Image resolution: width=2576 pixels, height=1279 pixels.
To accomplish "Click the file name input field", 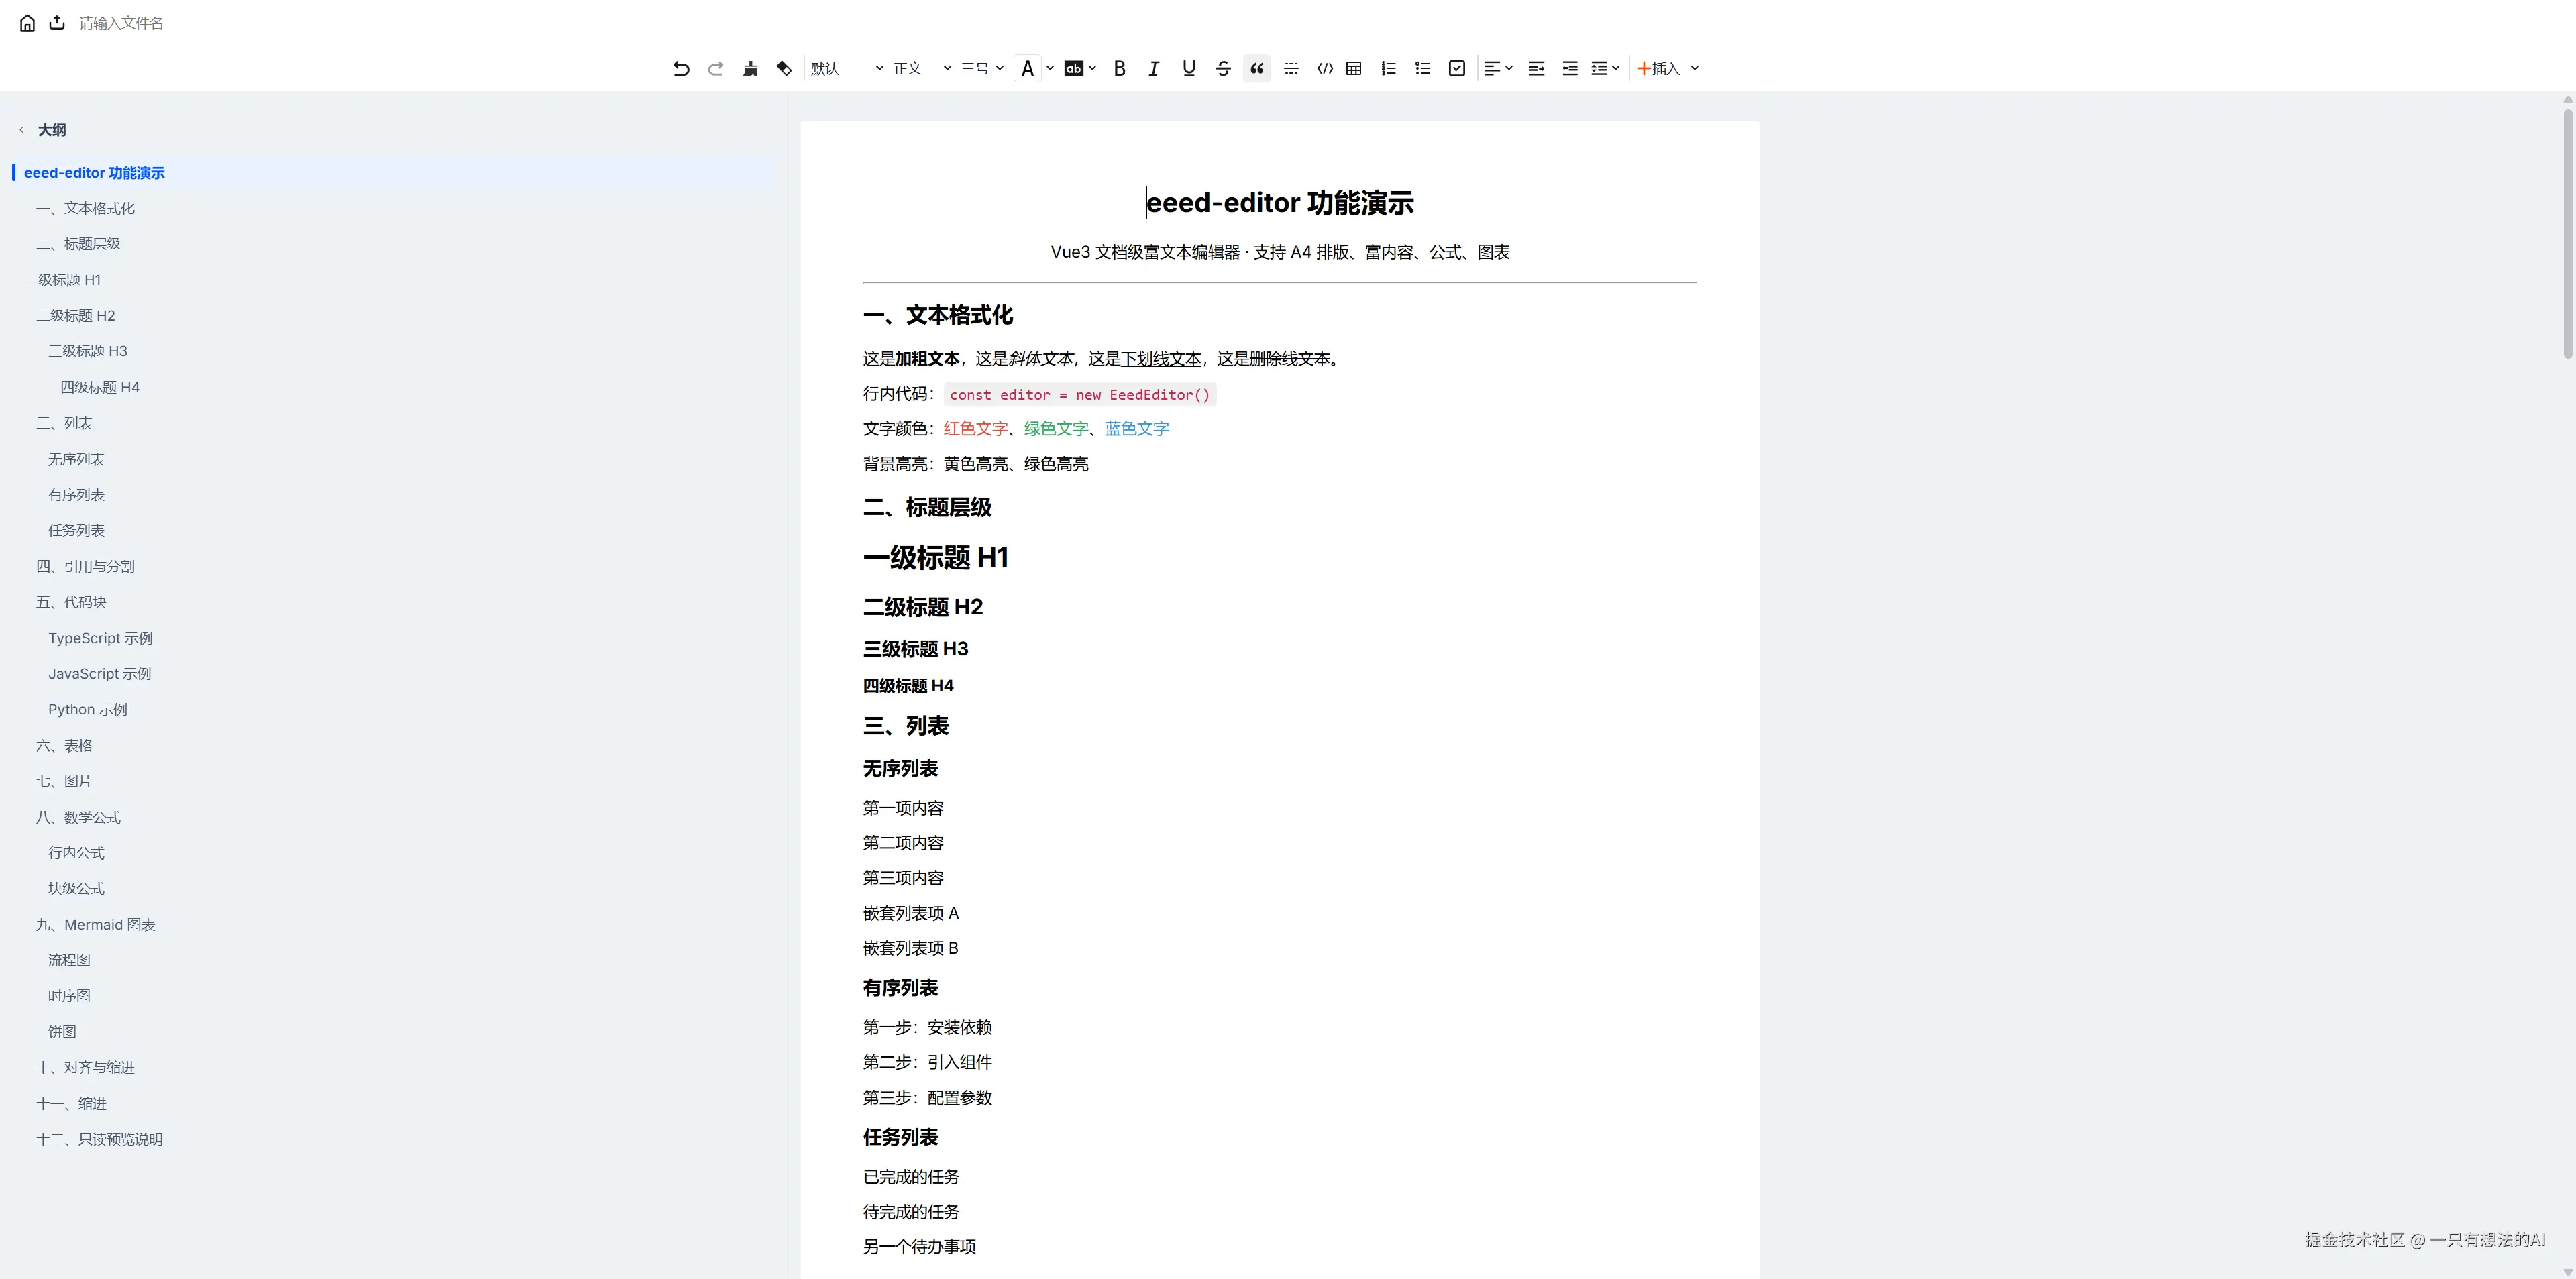I will tap(121, 23).
